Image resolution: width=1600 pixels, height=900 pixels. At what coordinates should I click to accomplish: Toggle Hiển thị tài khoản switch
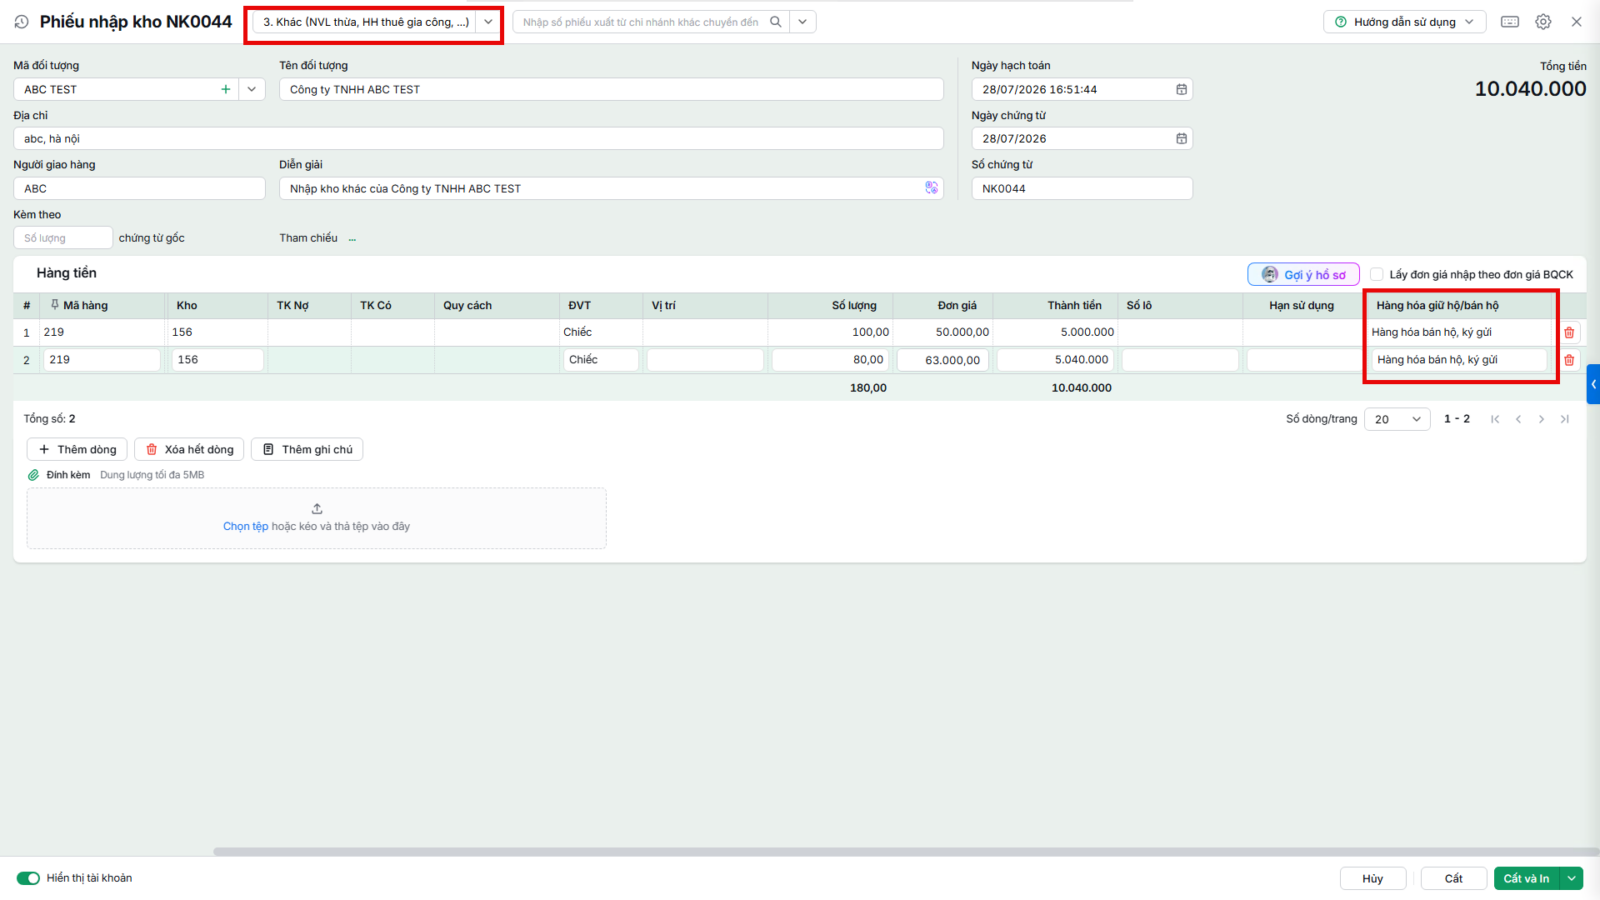click(28, 878)
